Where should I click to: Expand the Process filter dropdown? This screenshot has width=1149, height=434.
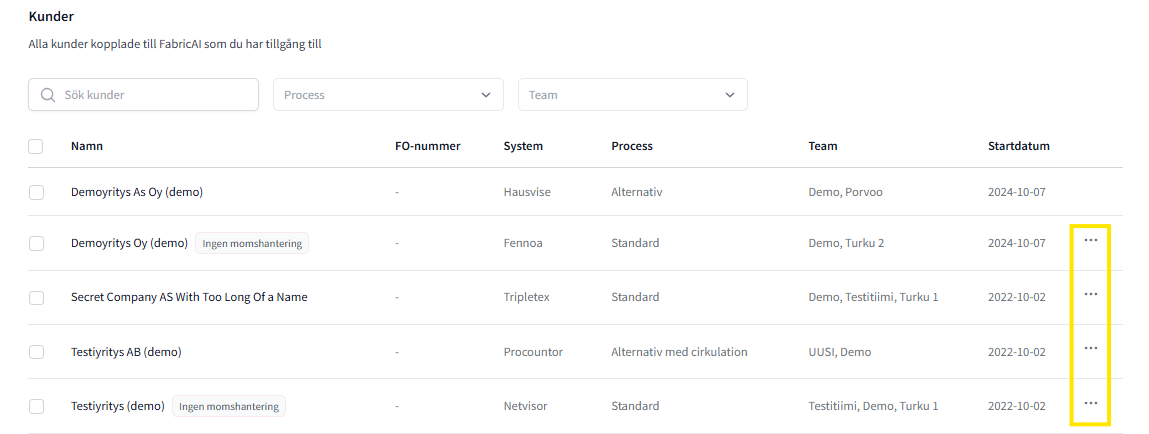388,95
